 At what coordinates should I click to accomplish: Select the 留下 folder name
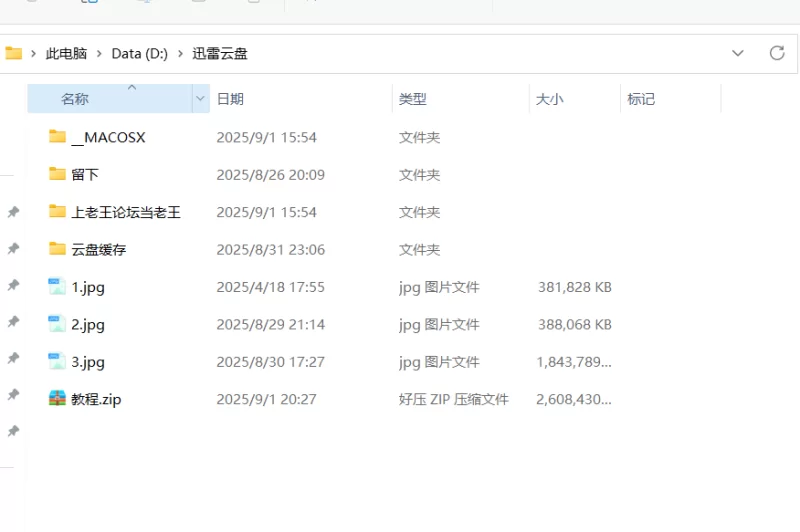click(x=85, y=175)
